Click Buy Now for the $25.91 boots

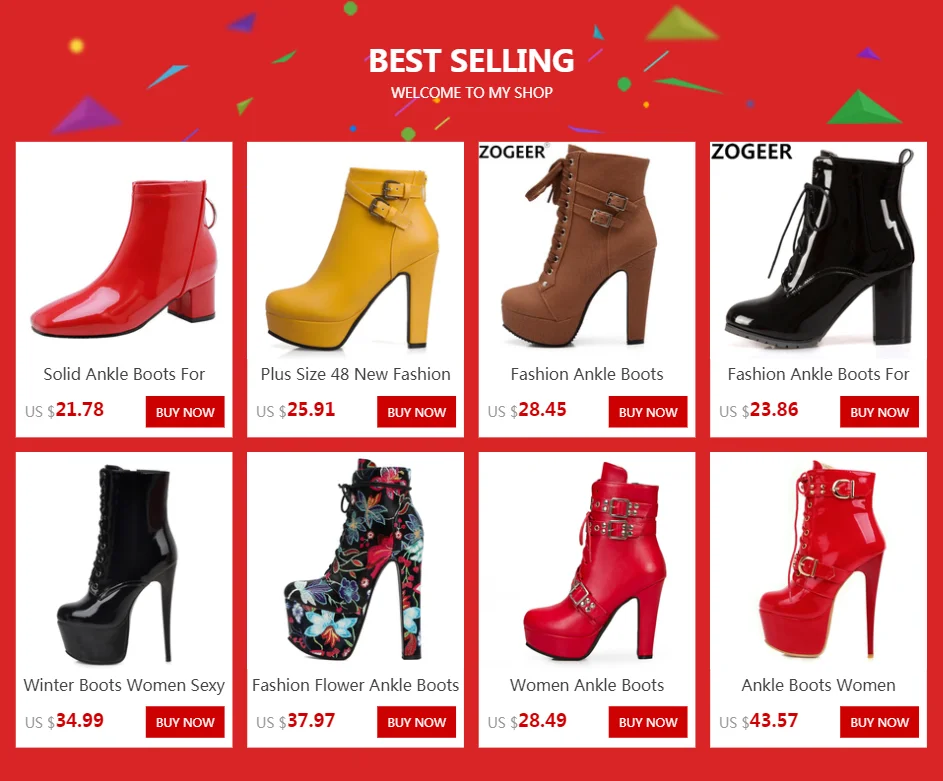point(417,412)
